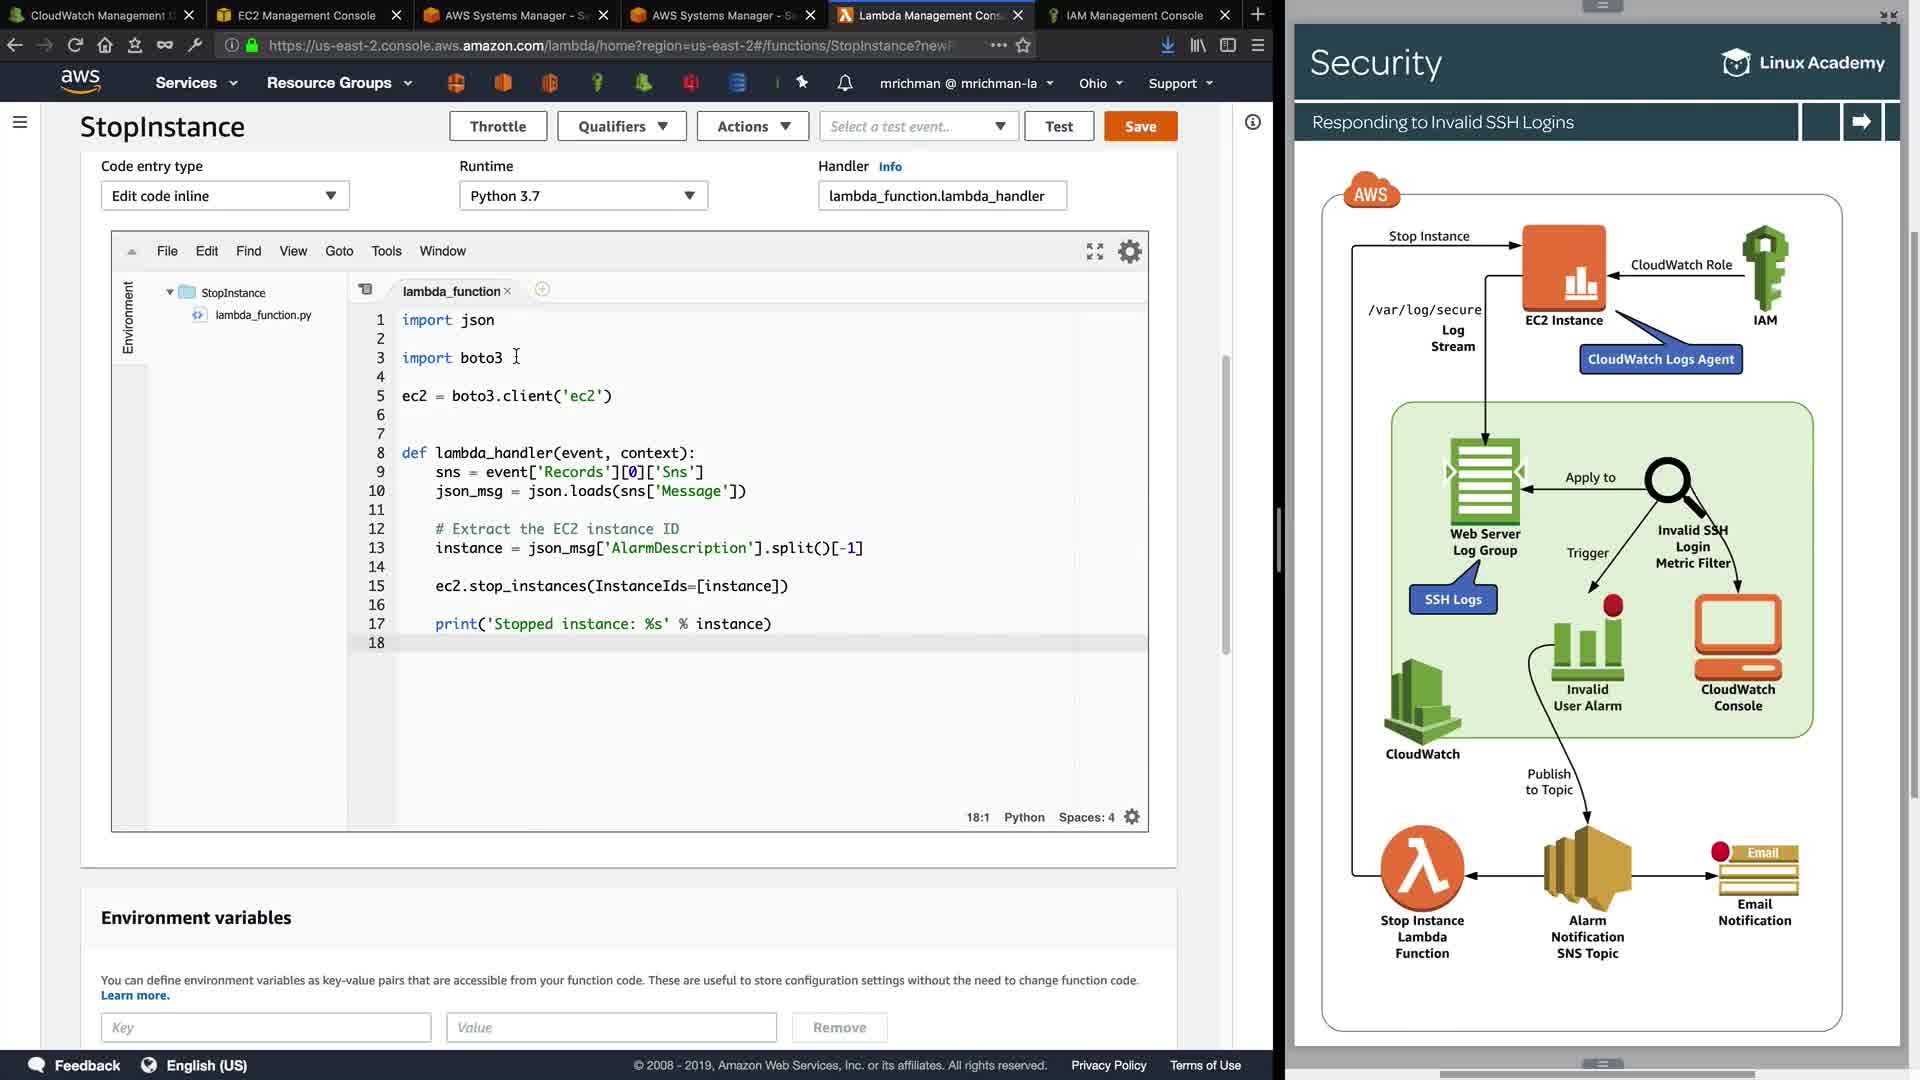Click the editor settings gear icon

(x=1129, y=252)
